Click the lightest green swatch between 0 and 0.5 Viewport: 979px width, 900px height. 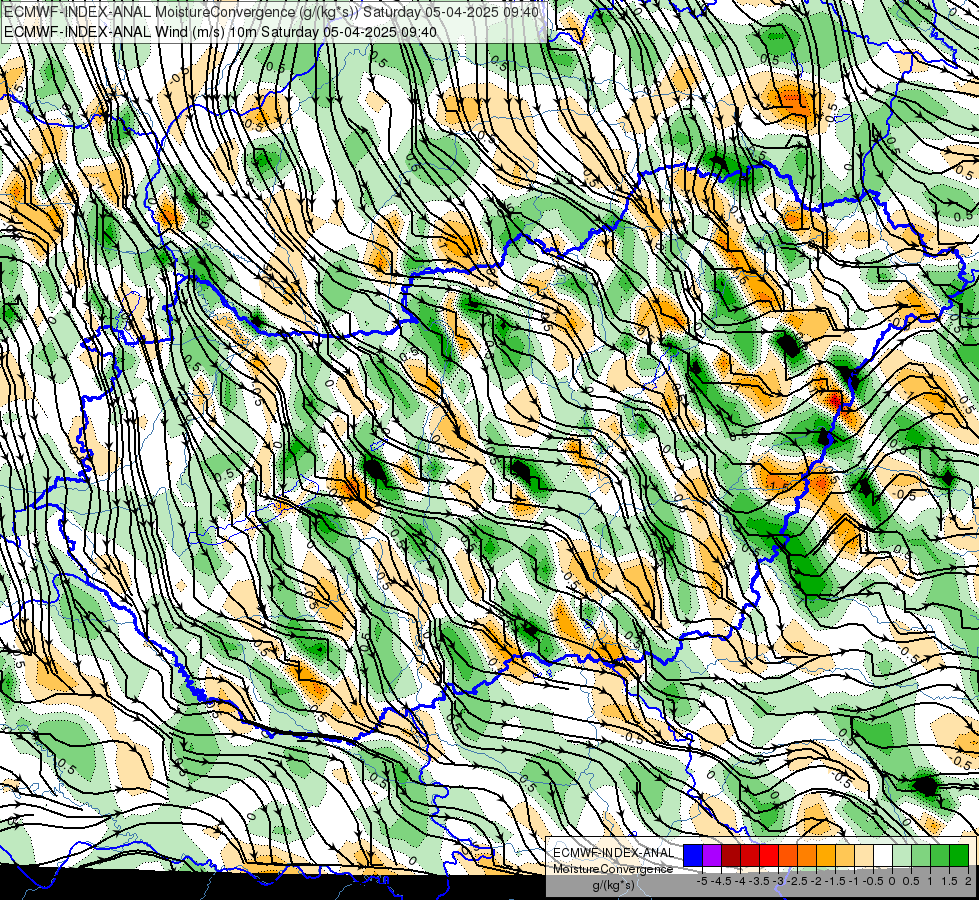click(902, 855)
